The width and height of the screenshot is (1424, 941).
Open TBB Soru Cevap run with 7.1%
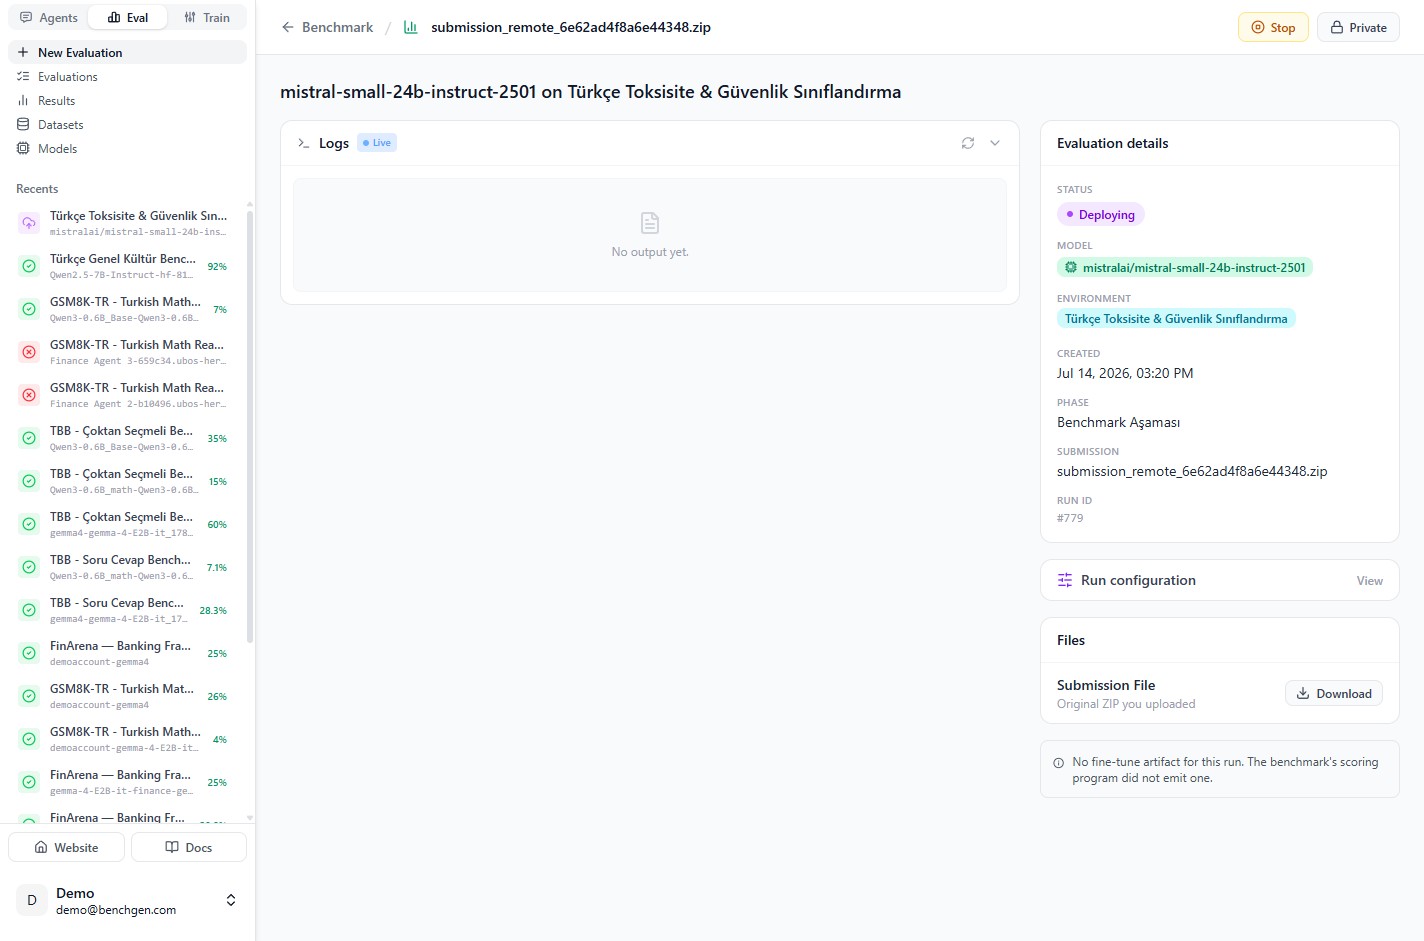(129, 567)
